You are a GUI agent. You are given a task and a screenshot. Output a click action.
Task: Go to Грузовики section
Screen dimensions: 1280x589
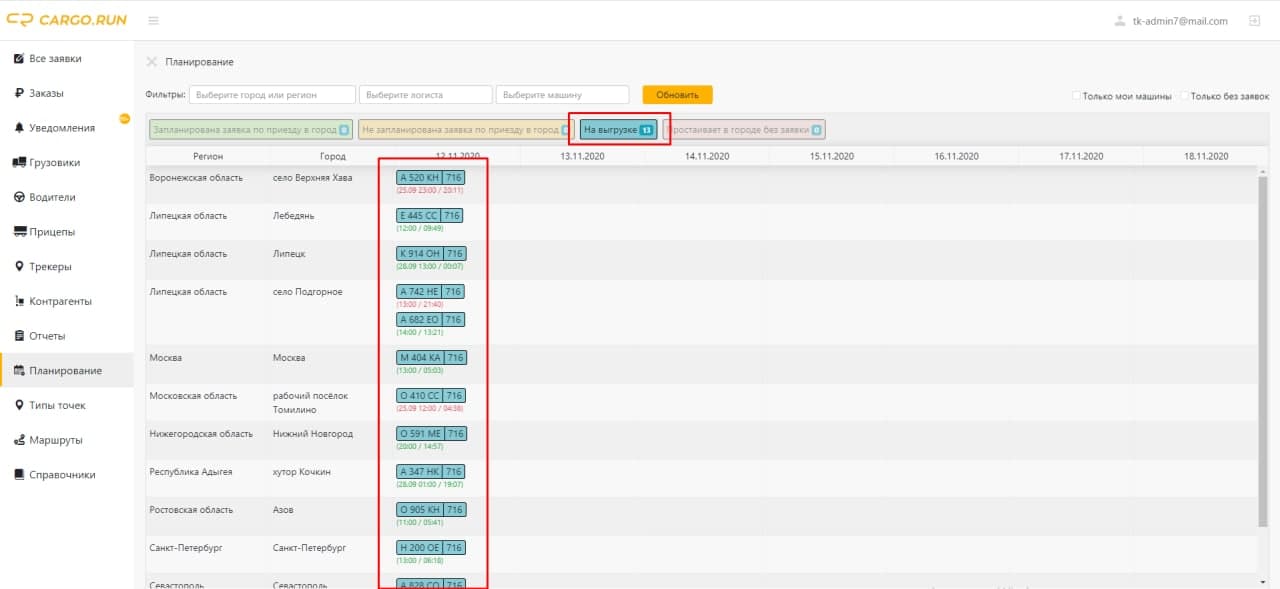(x=55, y=162)
